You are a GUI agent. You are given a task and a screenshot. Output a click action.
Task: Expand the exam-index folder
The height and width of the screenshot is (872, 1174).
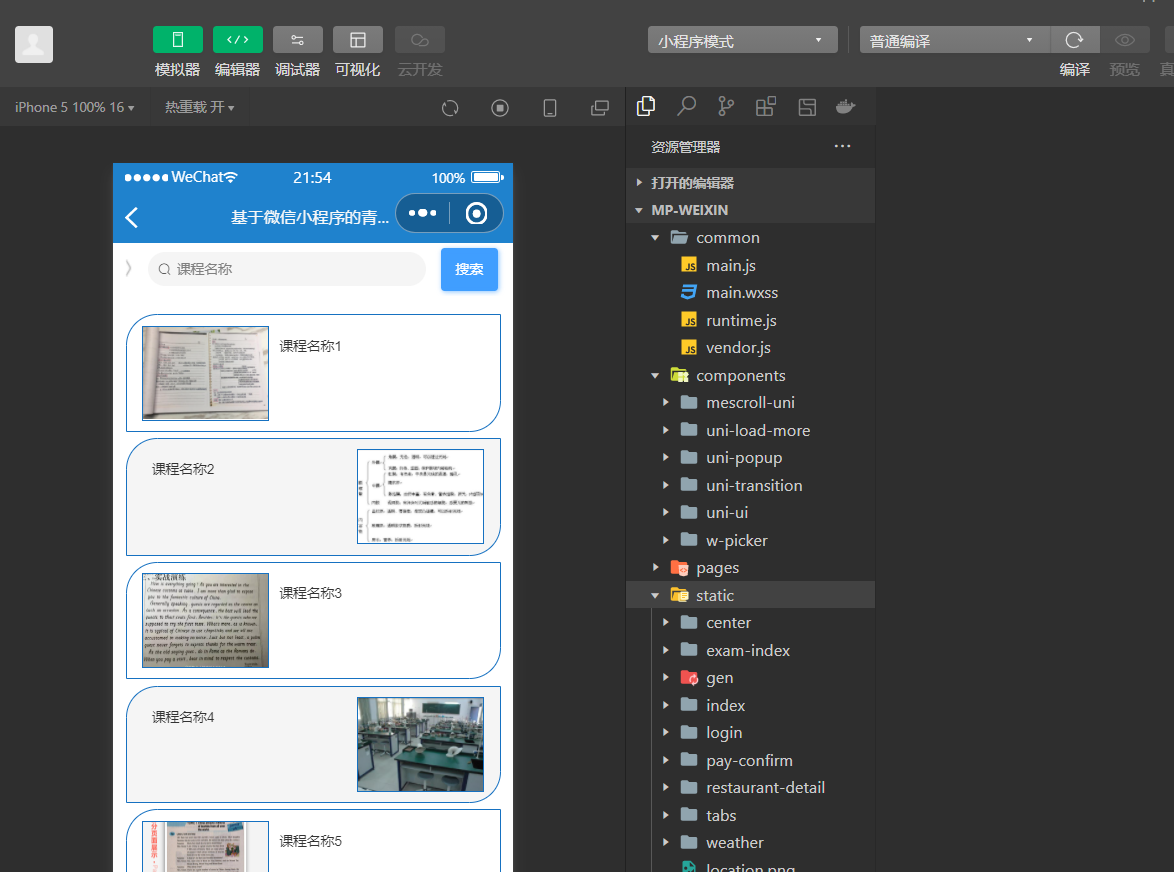[750, 650]
